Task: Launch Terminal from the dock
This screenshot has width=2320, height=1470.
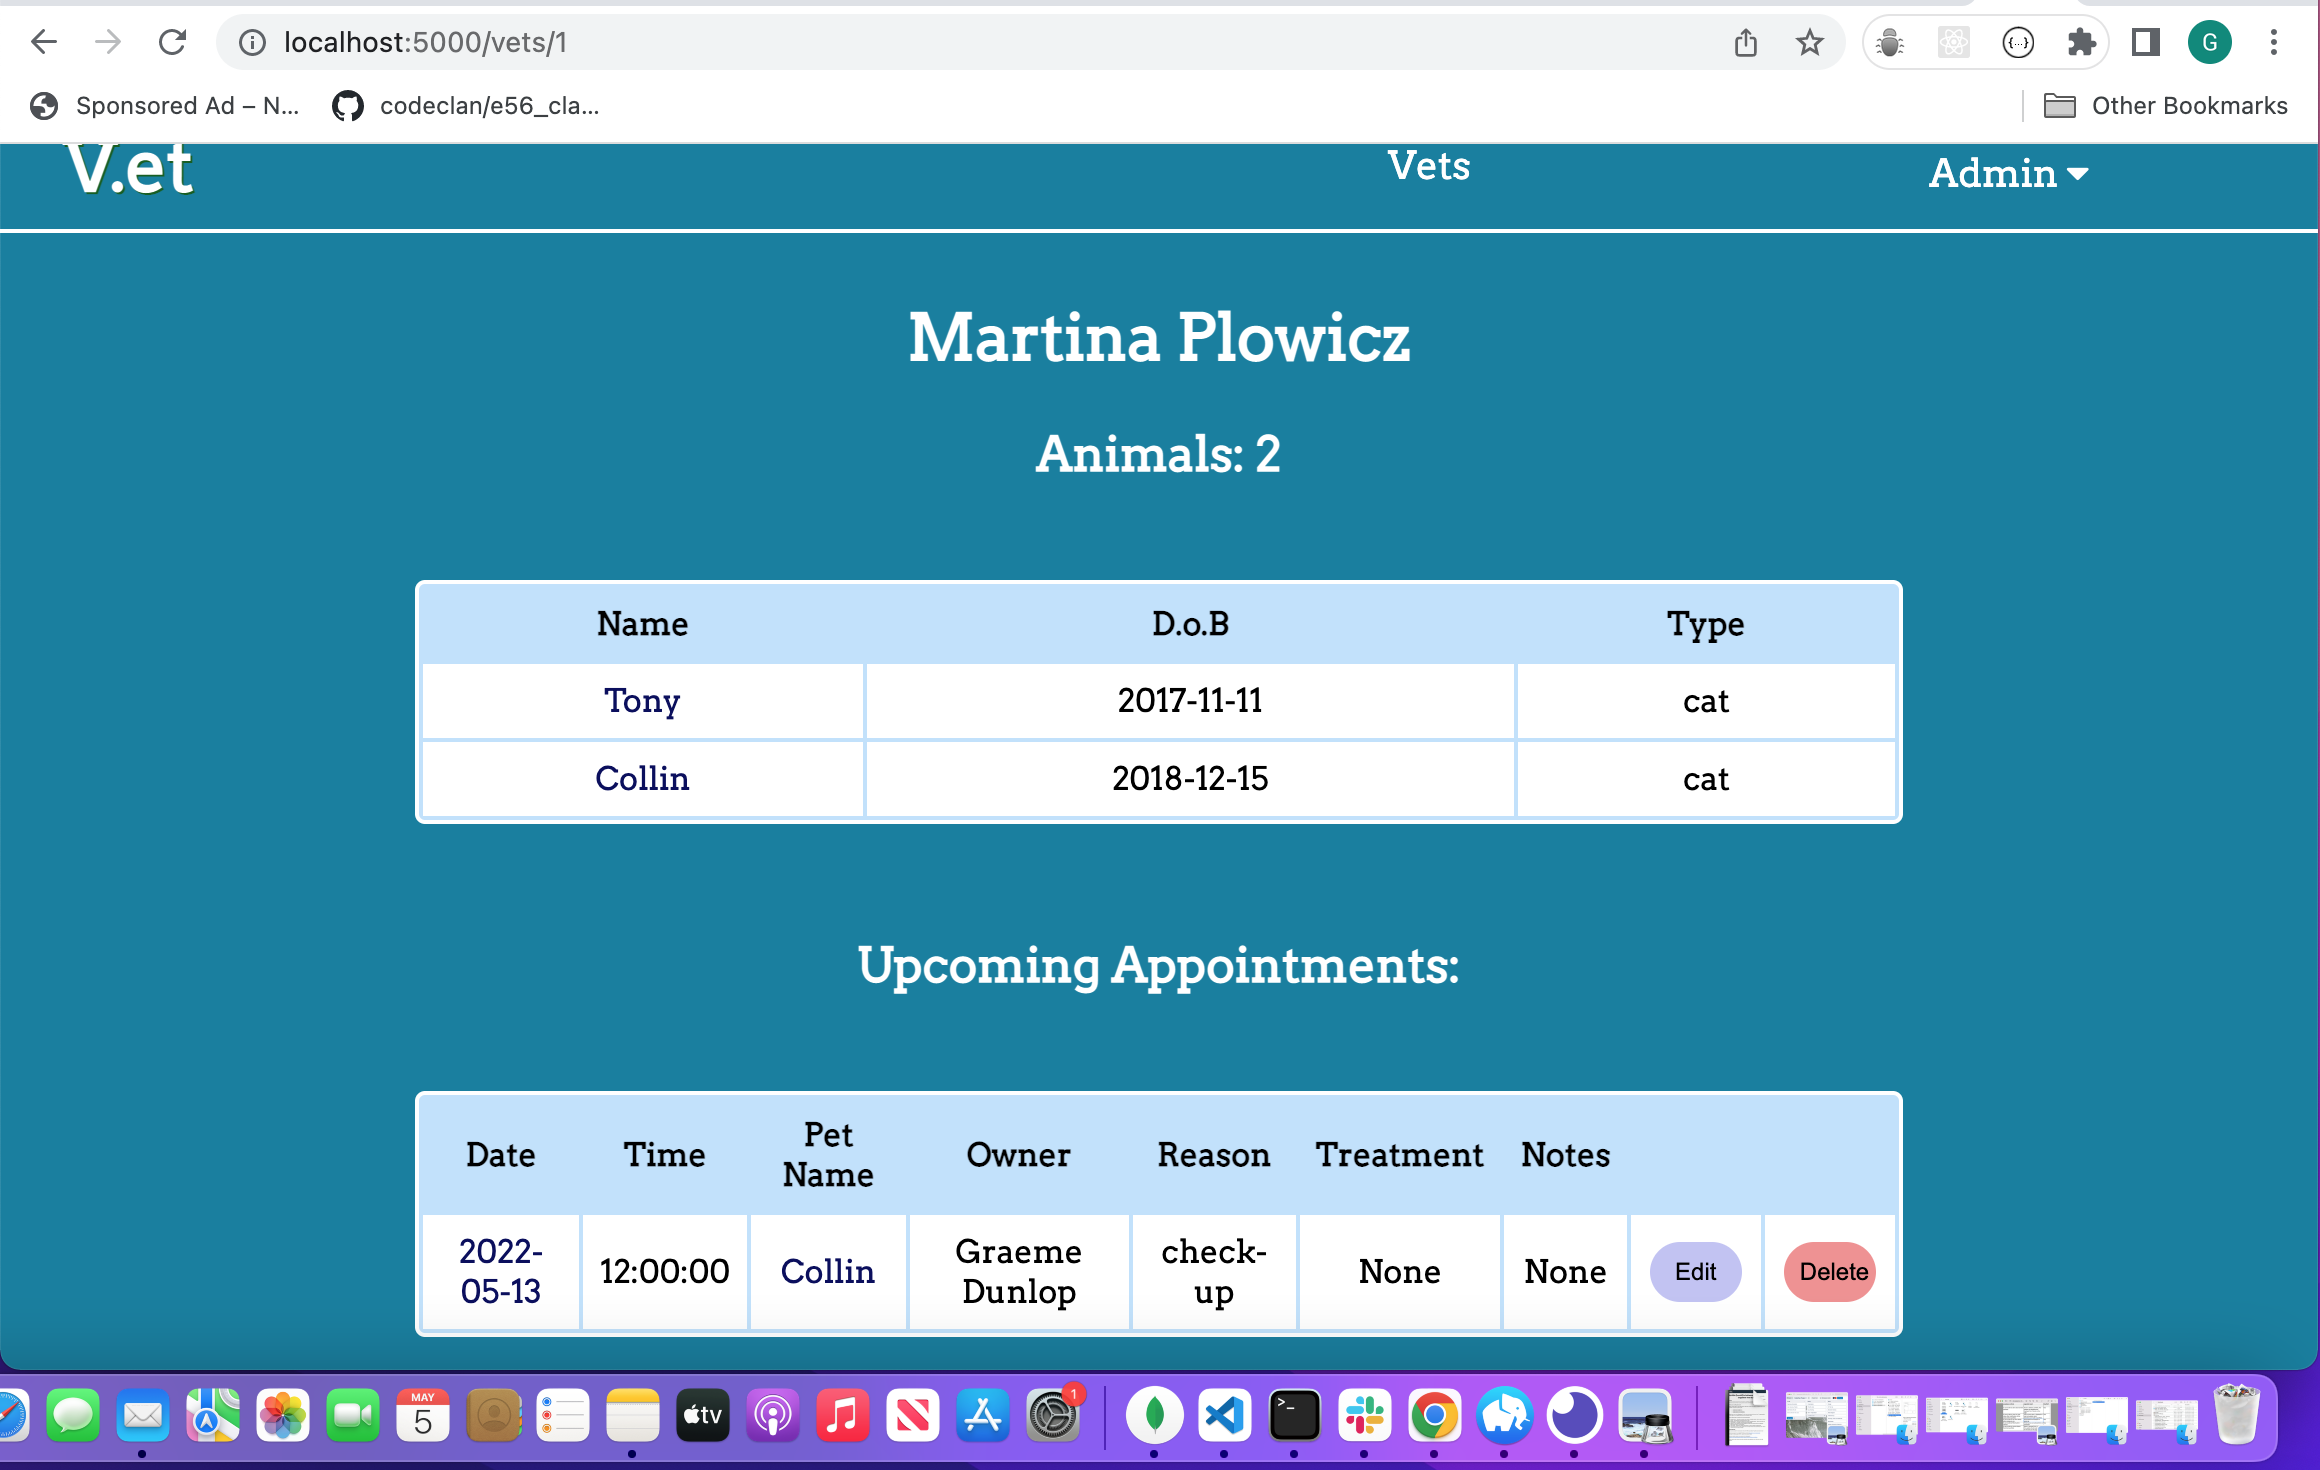Action: [x=1294, y=1415]
